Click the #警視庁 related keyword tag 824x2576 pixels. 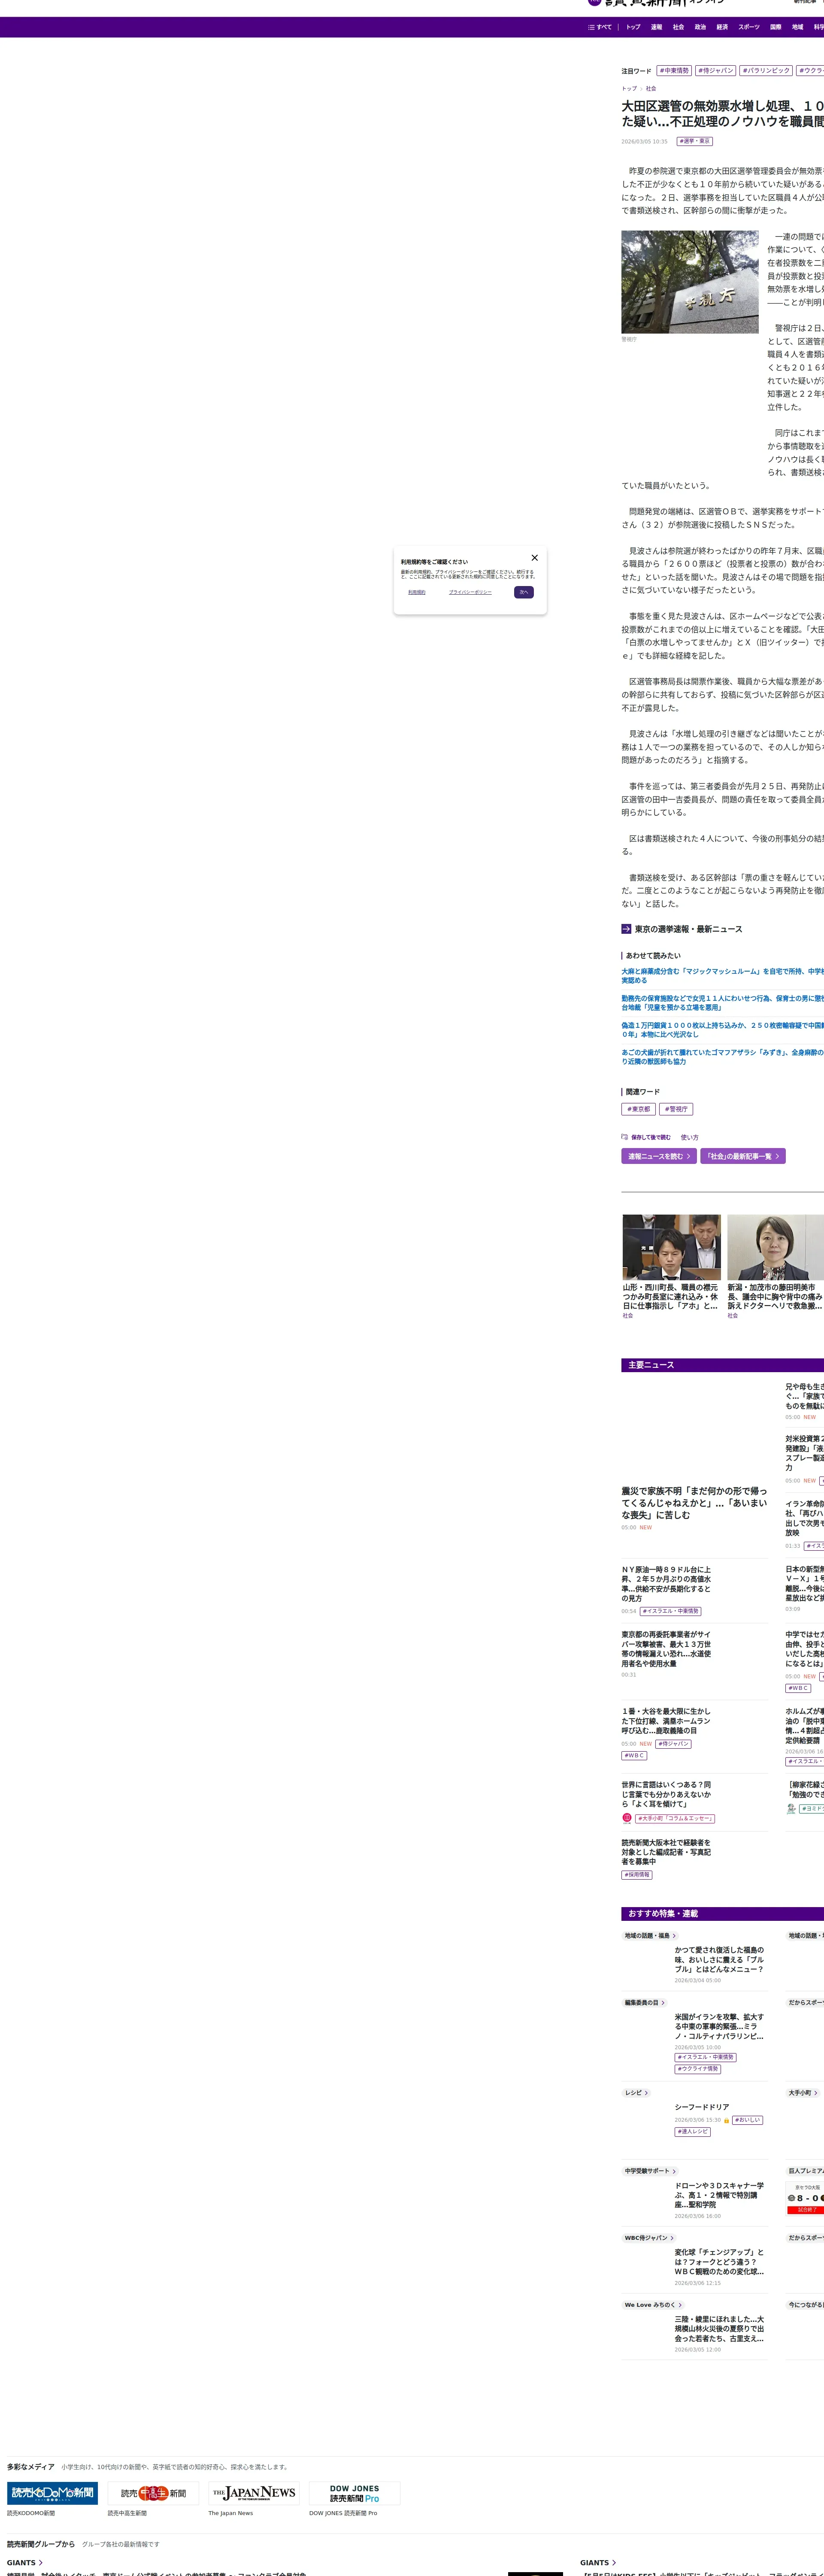pyautogui.click(x=677, y=1109)
